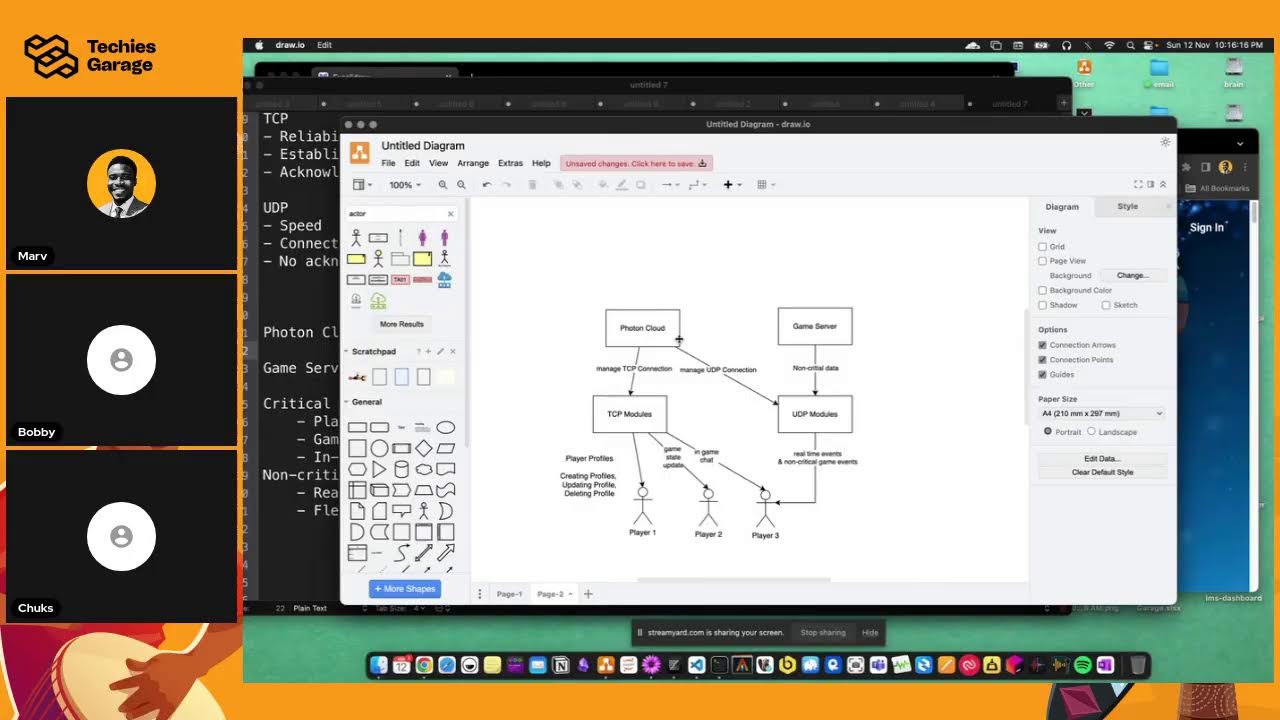Select the stick-figure actor shape in search results
The image size is (1280, 720).
[x=356, y=237]
